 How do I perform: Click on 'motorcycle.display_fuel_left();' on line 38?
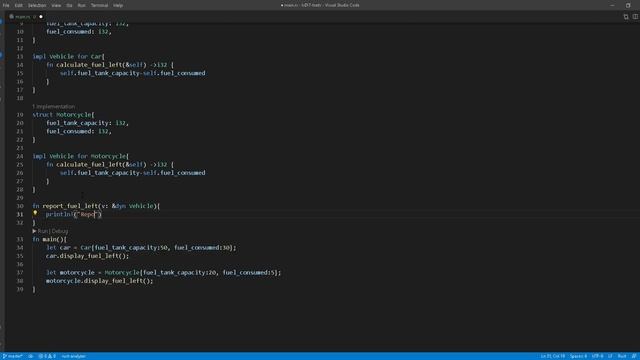[100, 281]
